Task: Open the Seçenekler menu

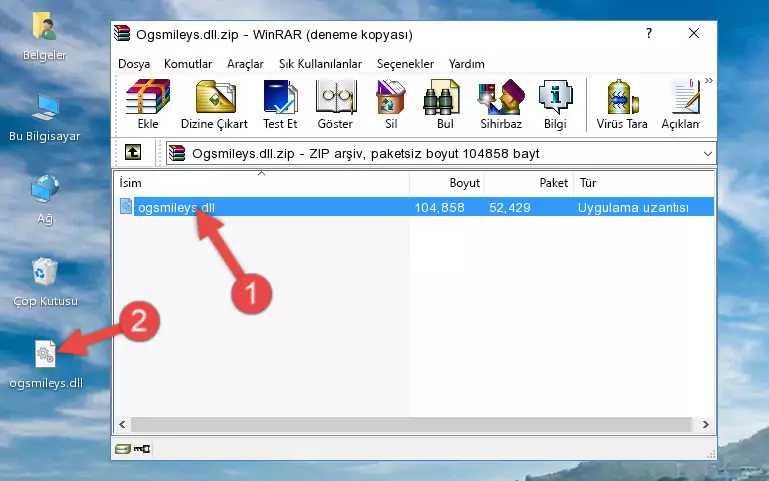Action: click(405, 64)
